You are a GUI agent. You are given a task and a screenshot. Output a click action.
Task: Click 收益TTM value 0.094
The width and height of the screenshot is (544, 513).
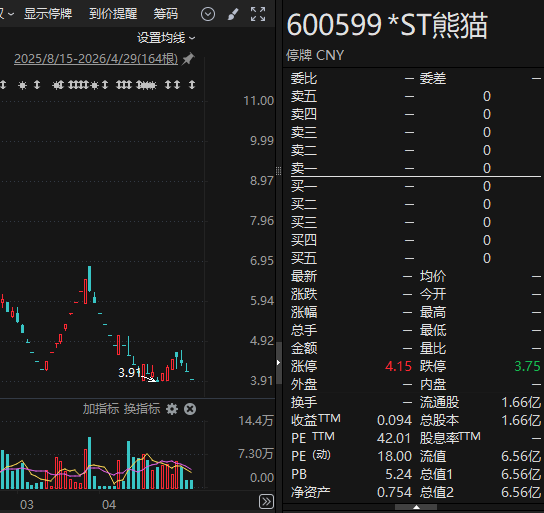click(x=394, y=420)
